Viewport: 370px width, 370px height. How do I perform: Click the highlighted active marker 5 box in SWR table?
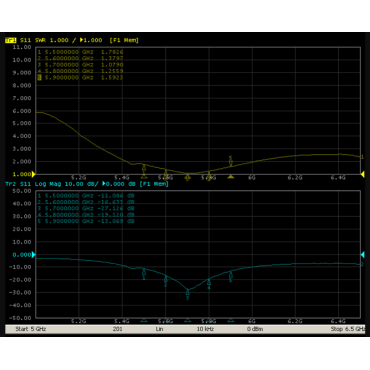[39, 78]
